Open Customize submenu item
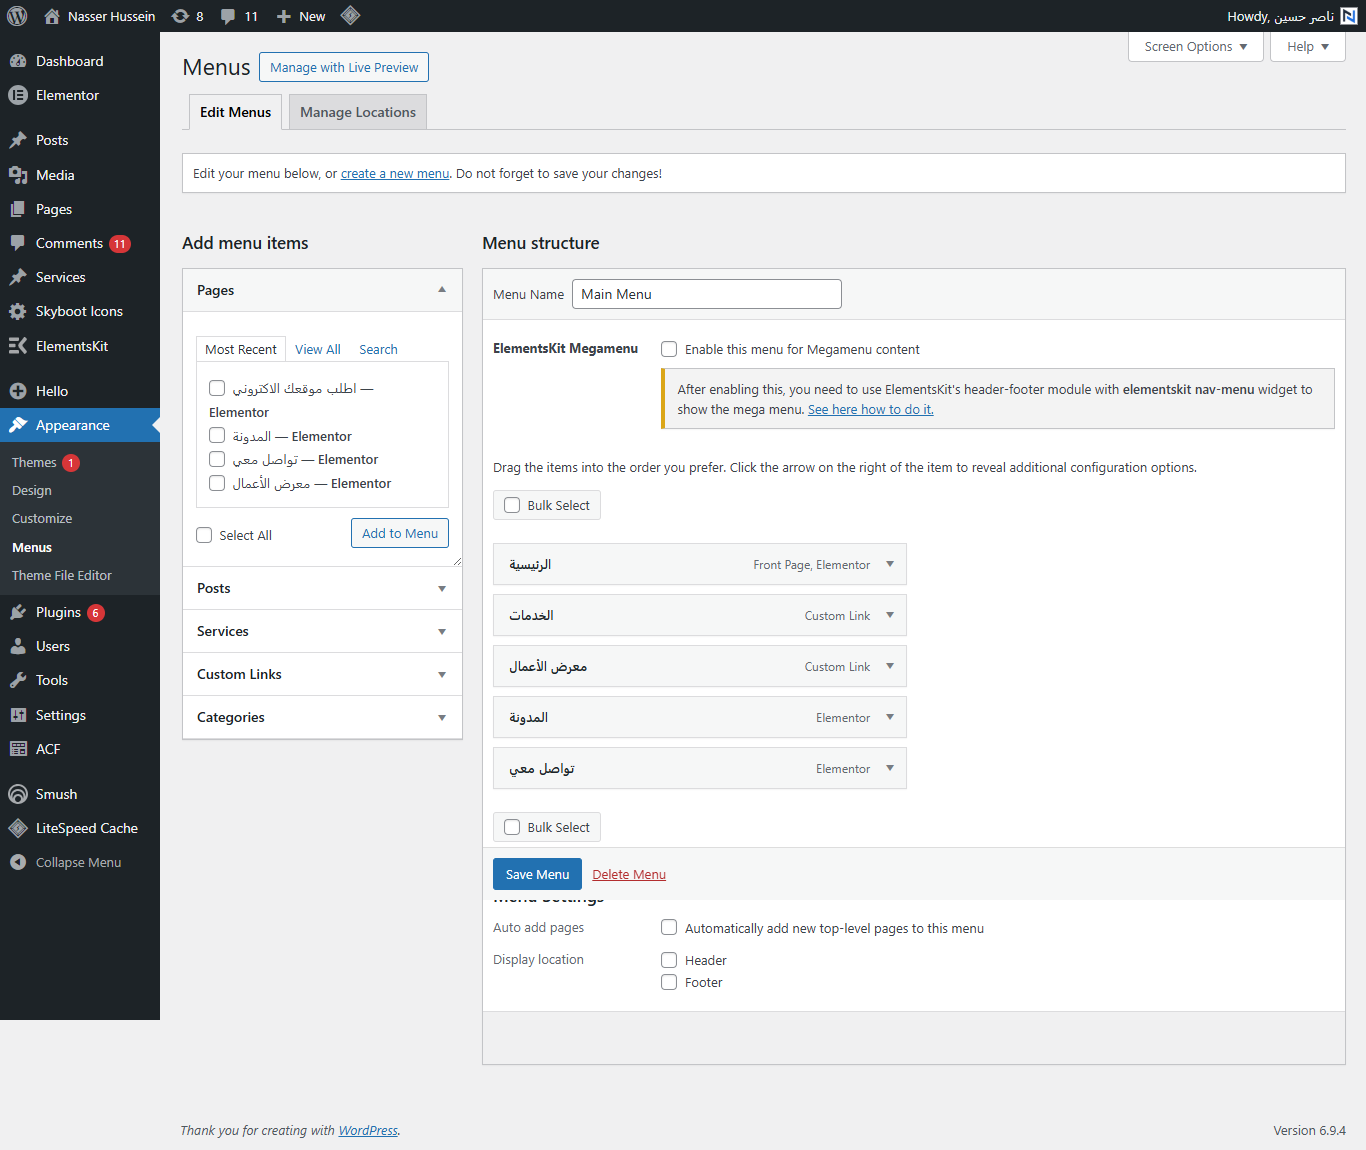This screenshot has width=1366, height=1150. tap(42, 518)
